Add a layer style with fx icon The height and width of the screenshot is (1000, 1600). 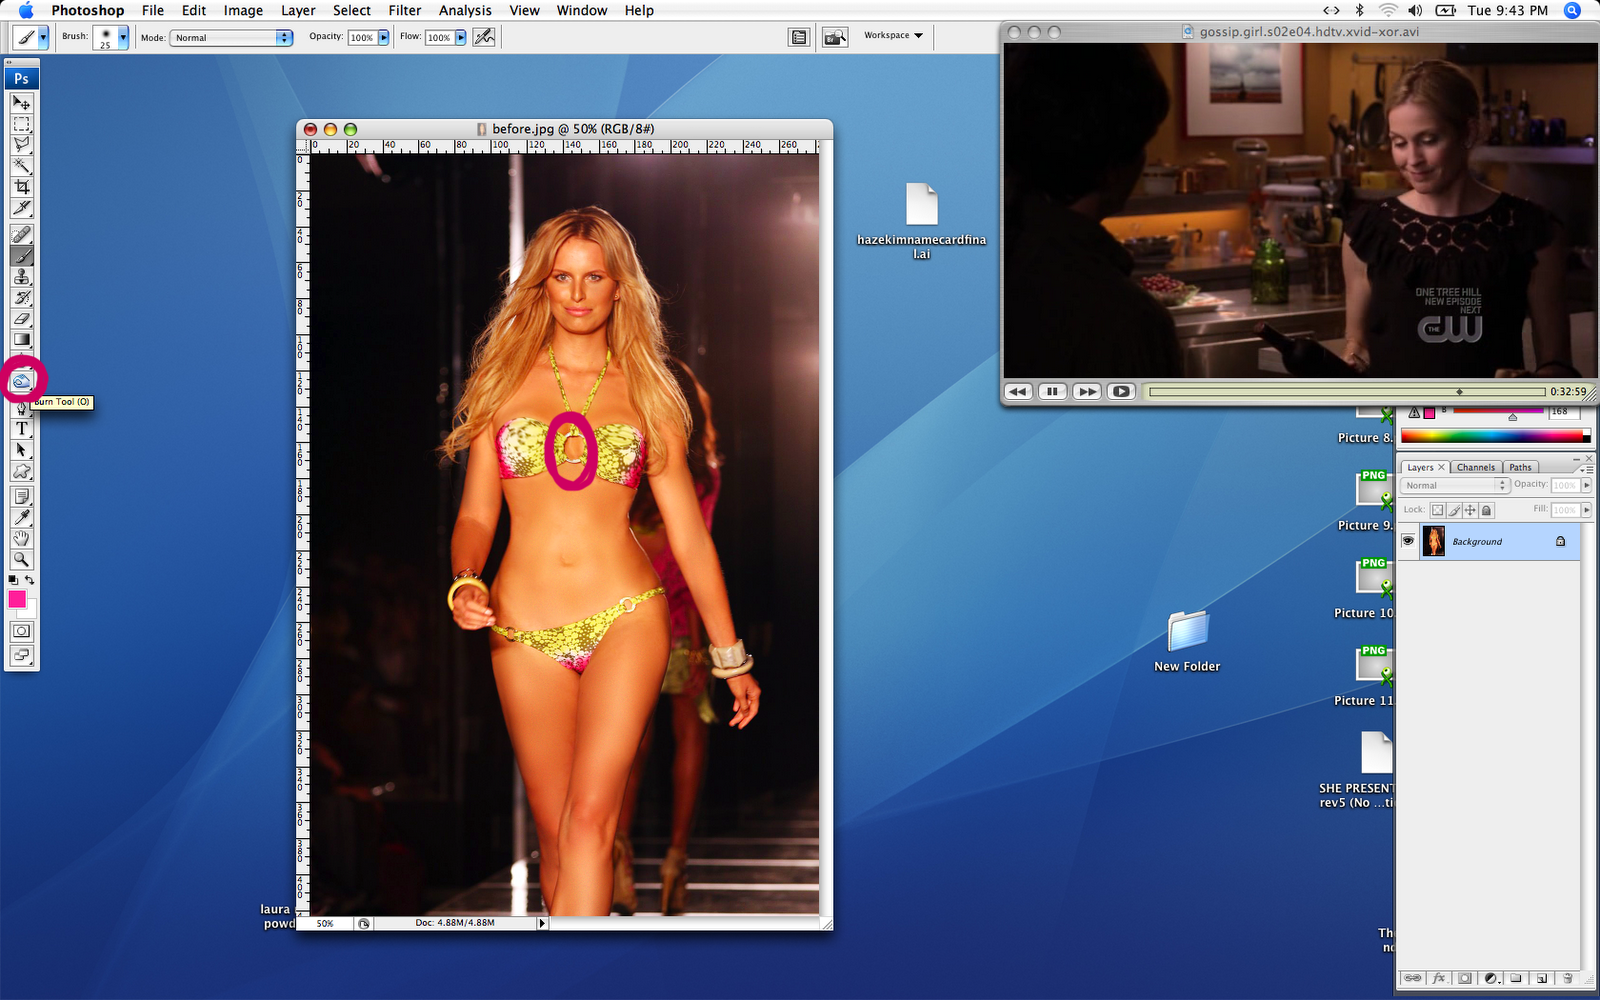tap(1439, 978)
